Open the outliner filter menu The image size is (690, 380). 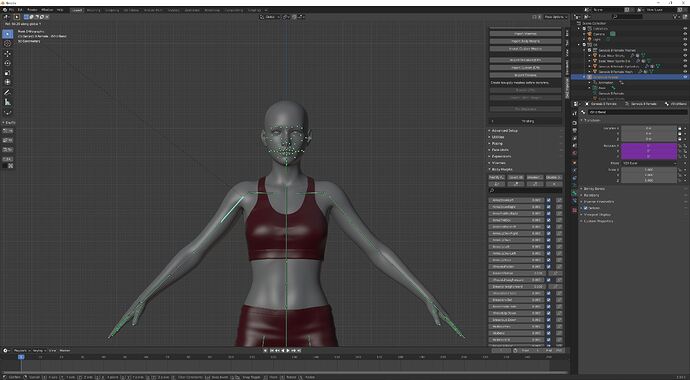(676, 17)
